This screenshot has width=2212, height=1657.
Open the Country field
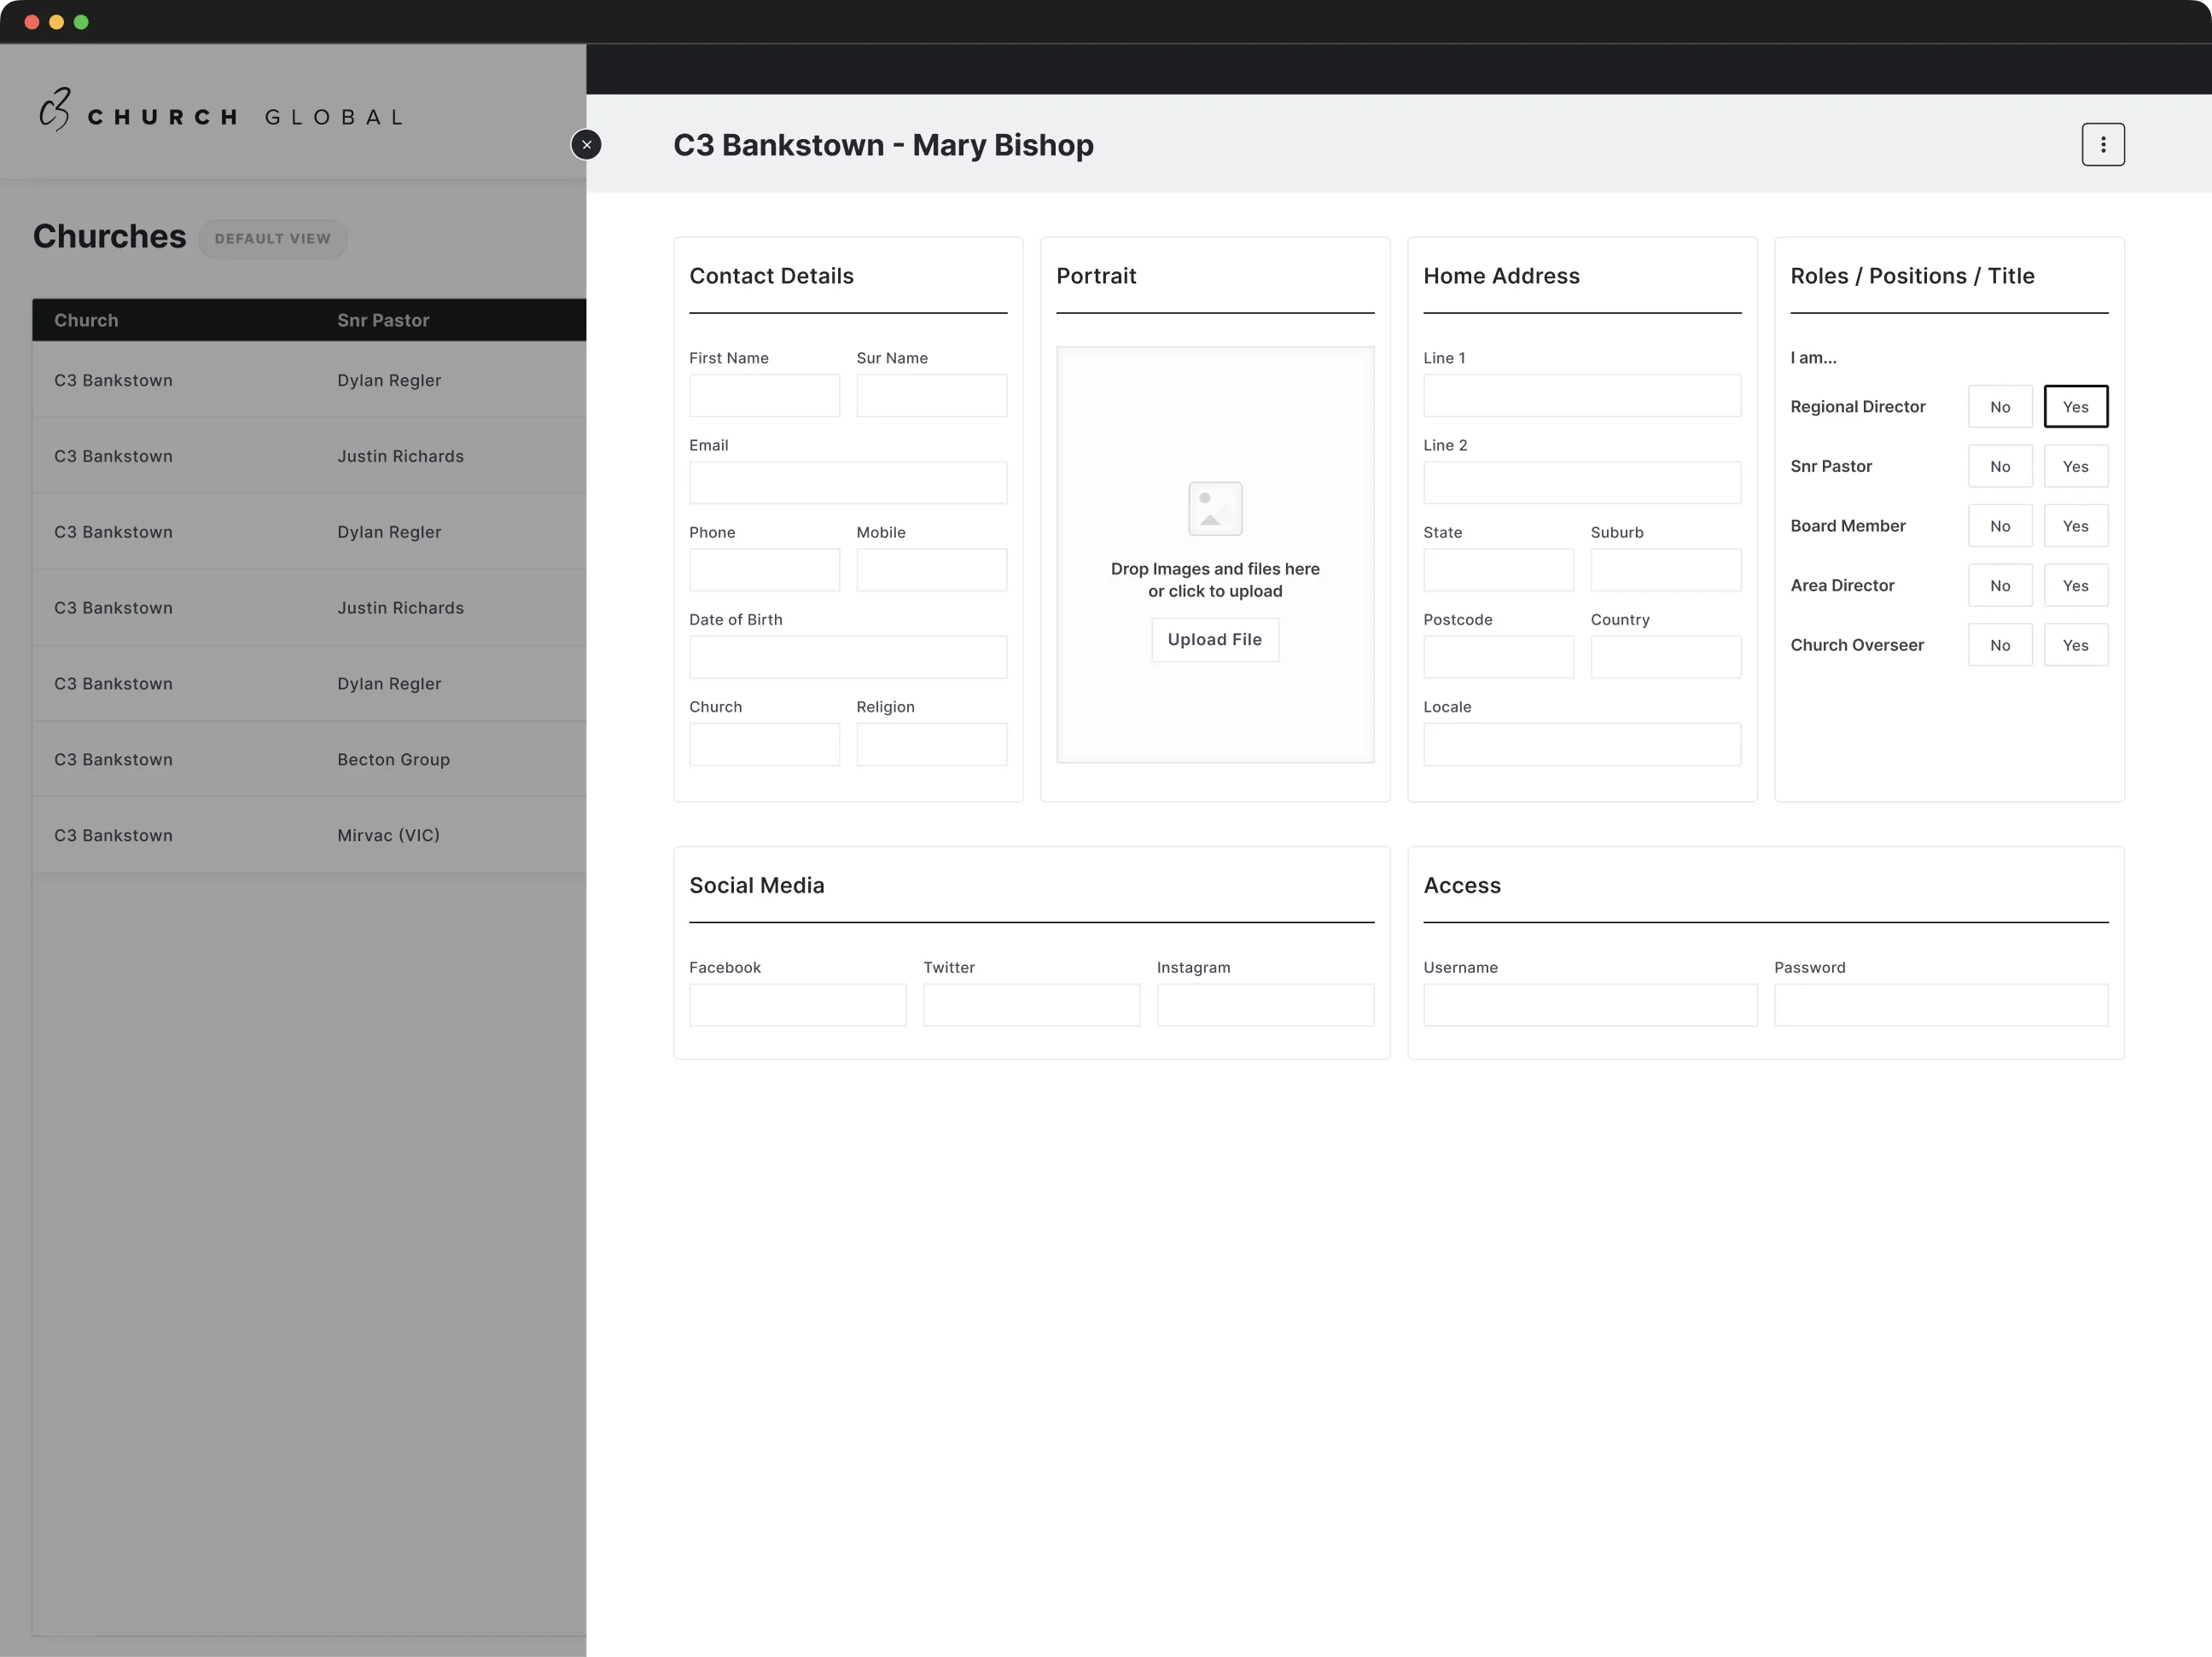coord(1665,657)
